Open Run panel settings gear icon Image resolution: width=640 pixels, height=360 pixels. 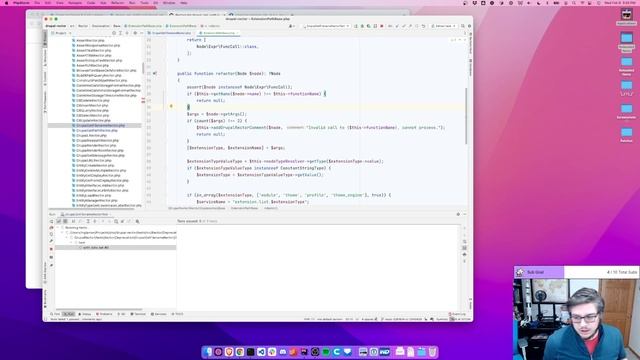(x=458, y=214)
